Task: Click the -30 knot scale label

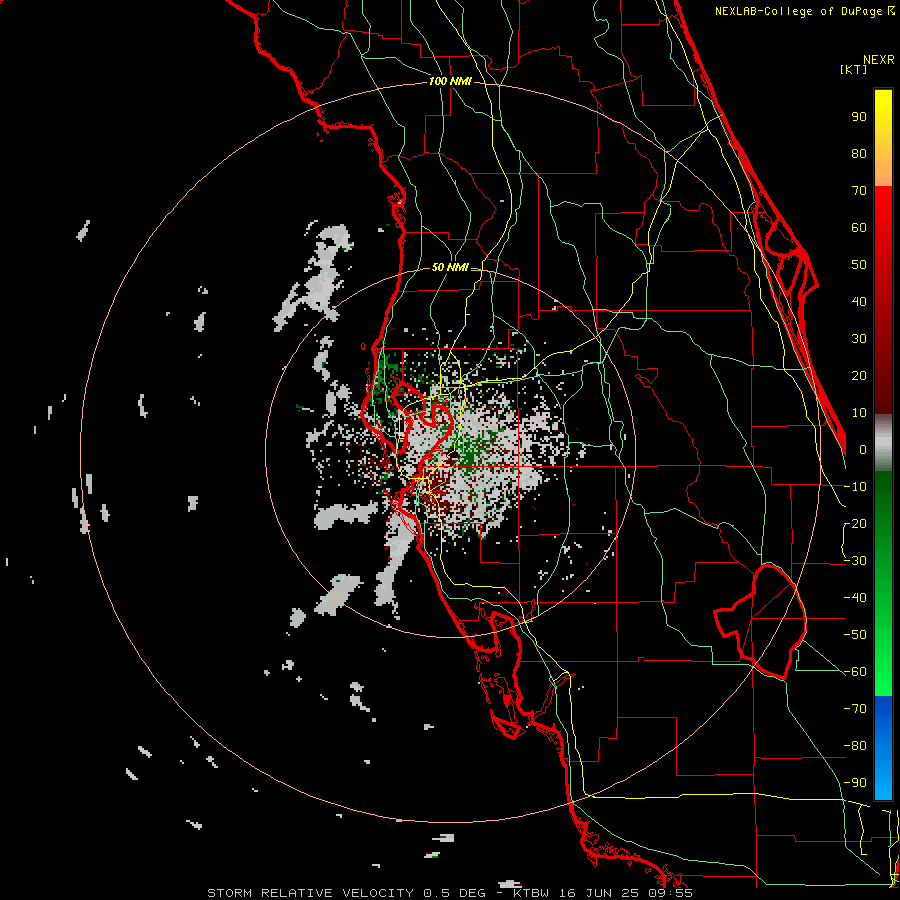Action: pos(855,561)
